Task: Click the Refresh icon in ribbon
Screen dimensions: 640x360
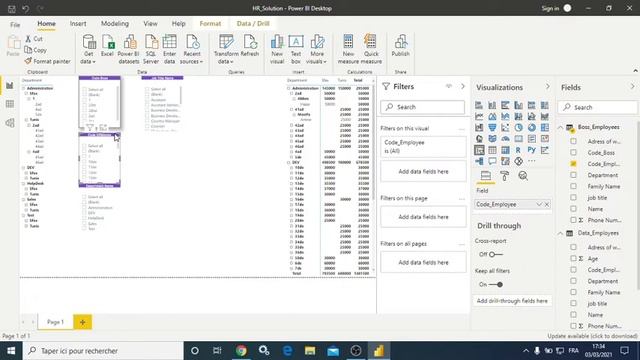Action: click(250, 46)
